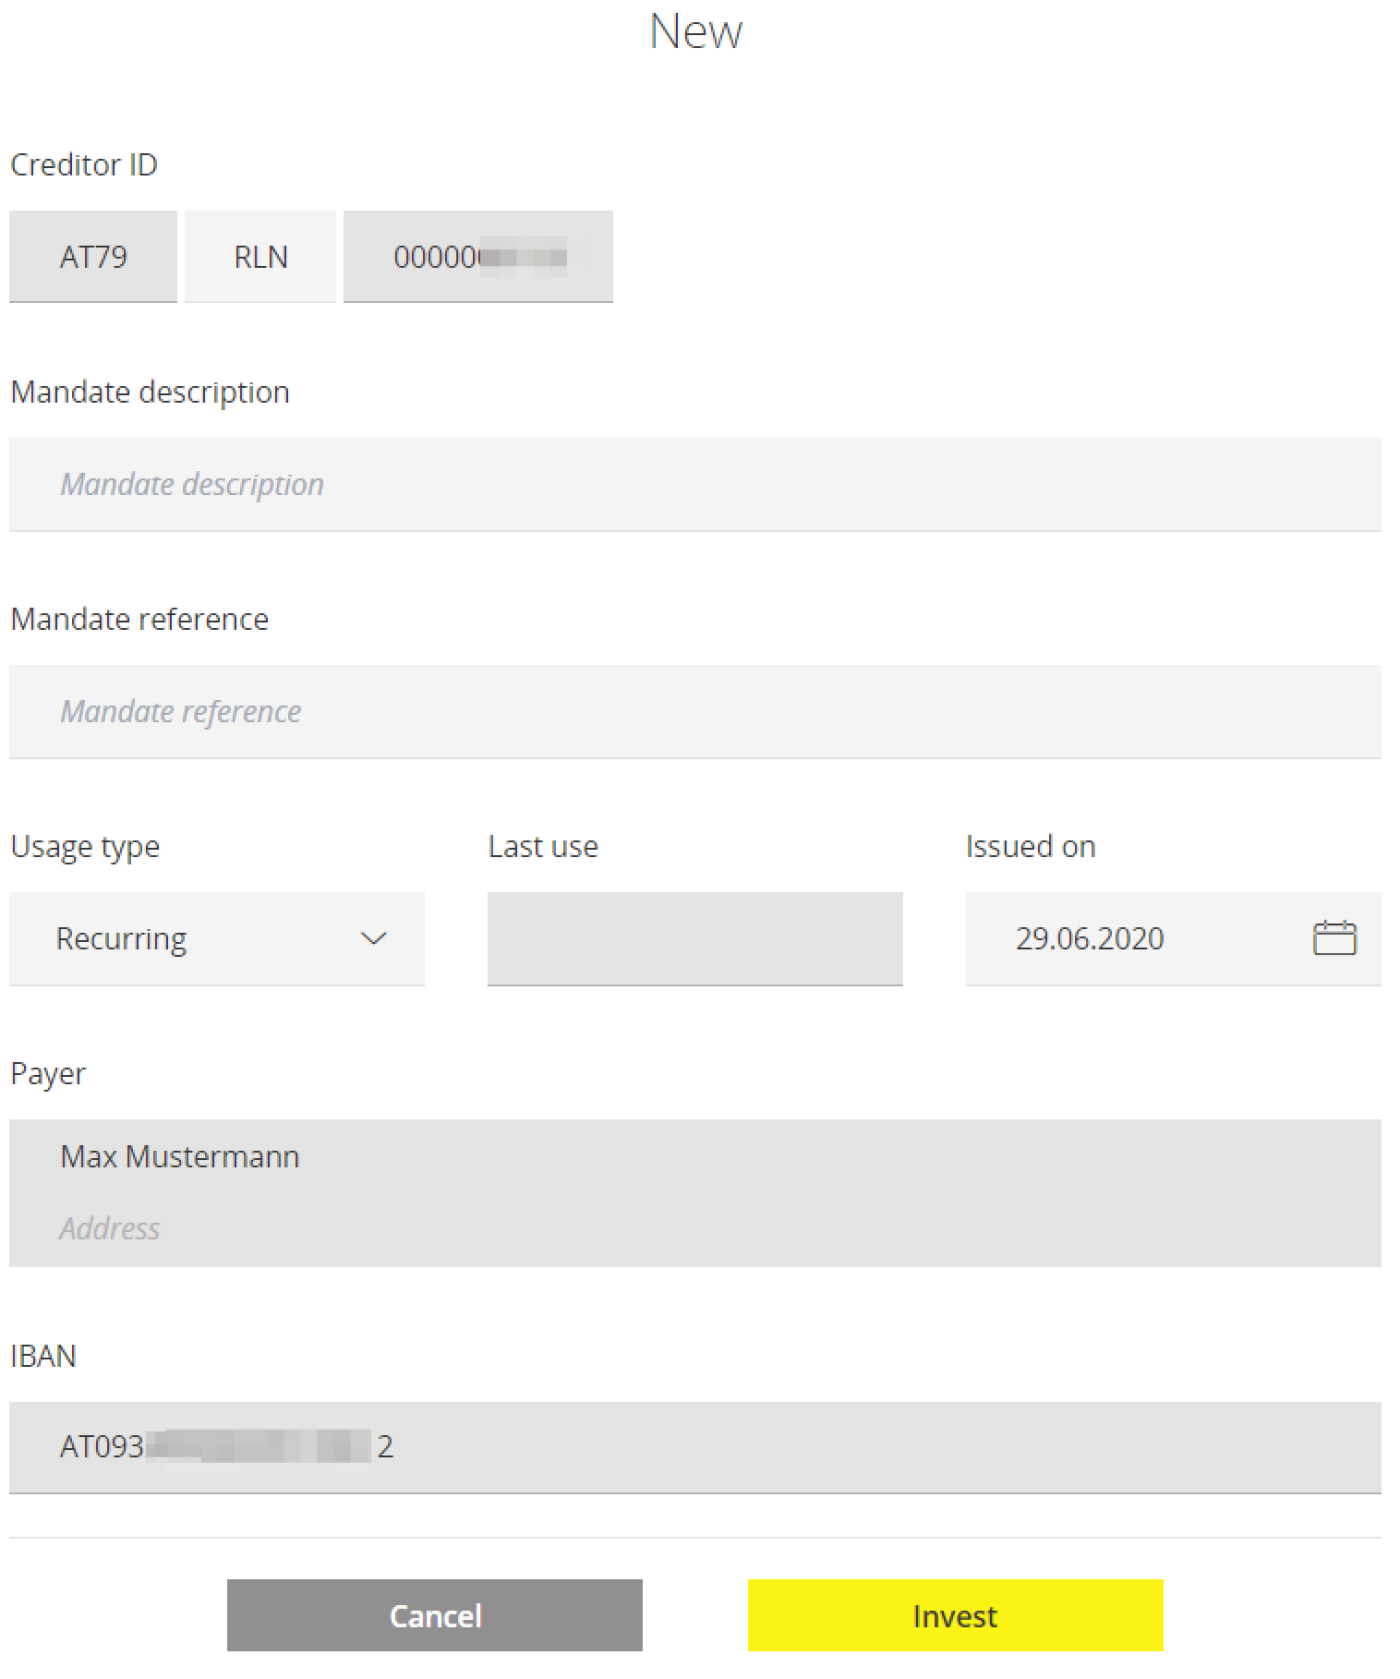Click the payer name Max Mustermann

(180, 1156)
